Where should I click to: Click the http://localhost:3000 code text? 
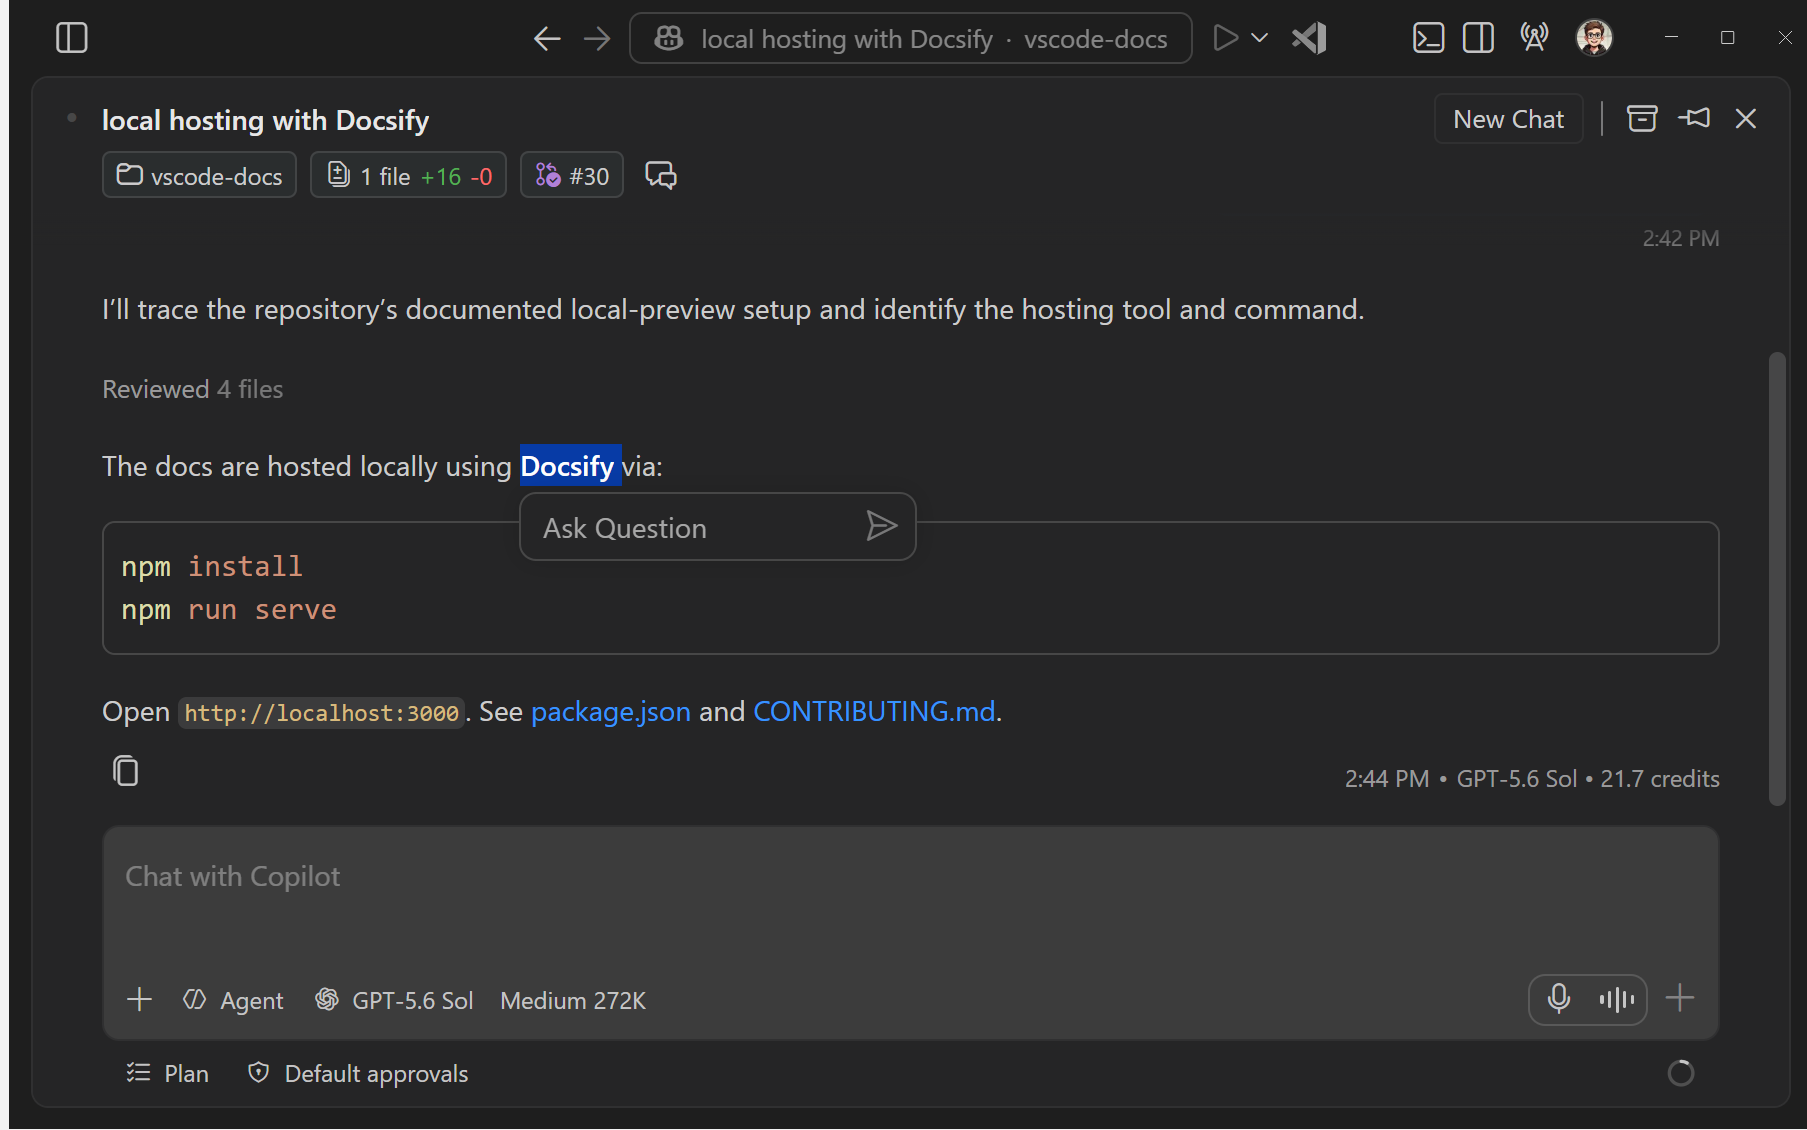point(321,713)
